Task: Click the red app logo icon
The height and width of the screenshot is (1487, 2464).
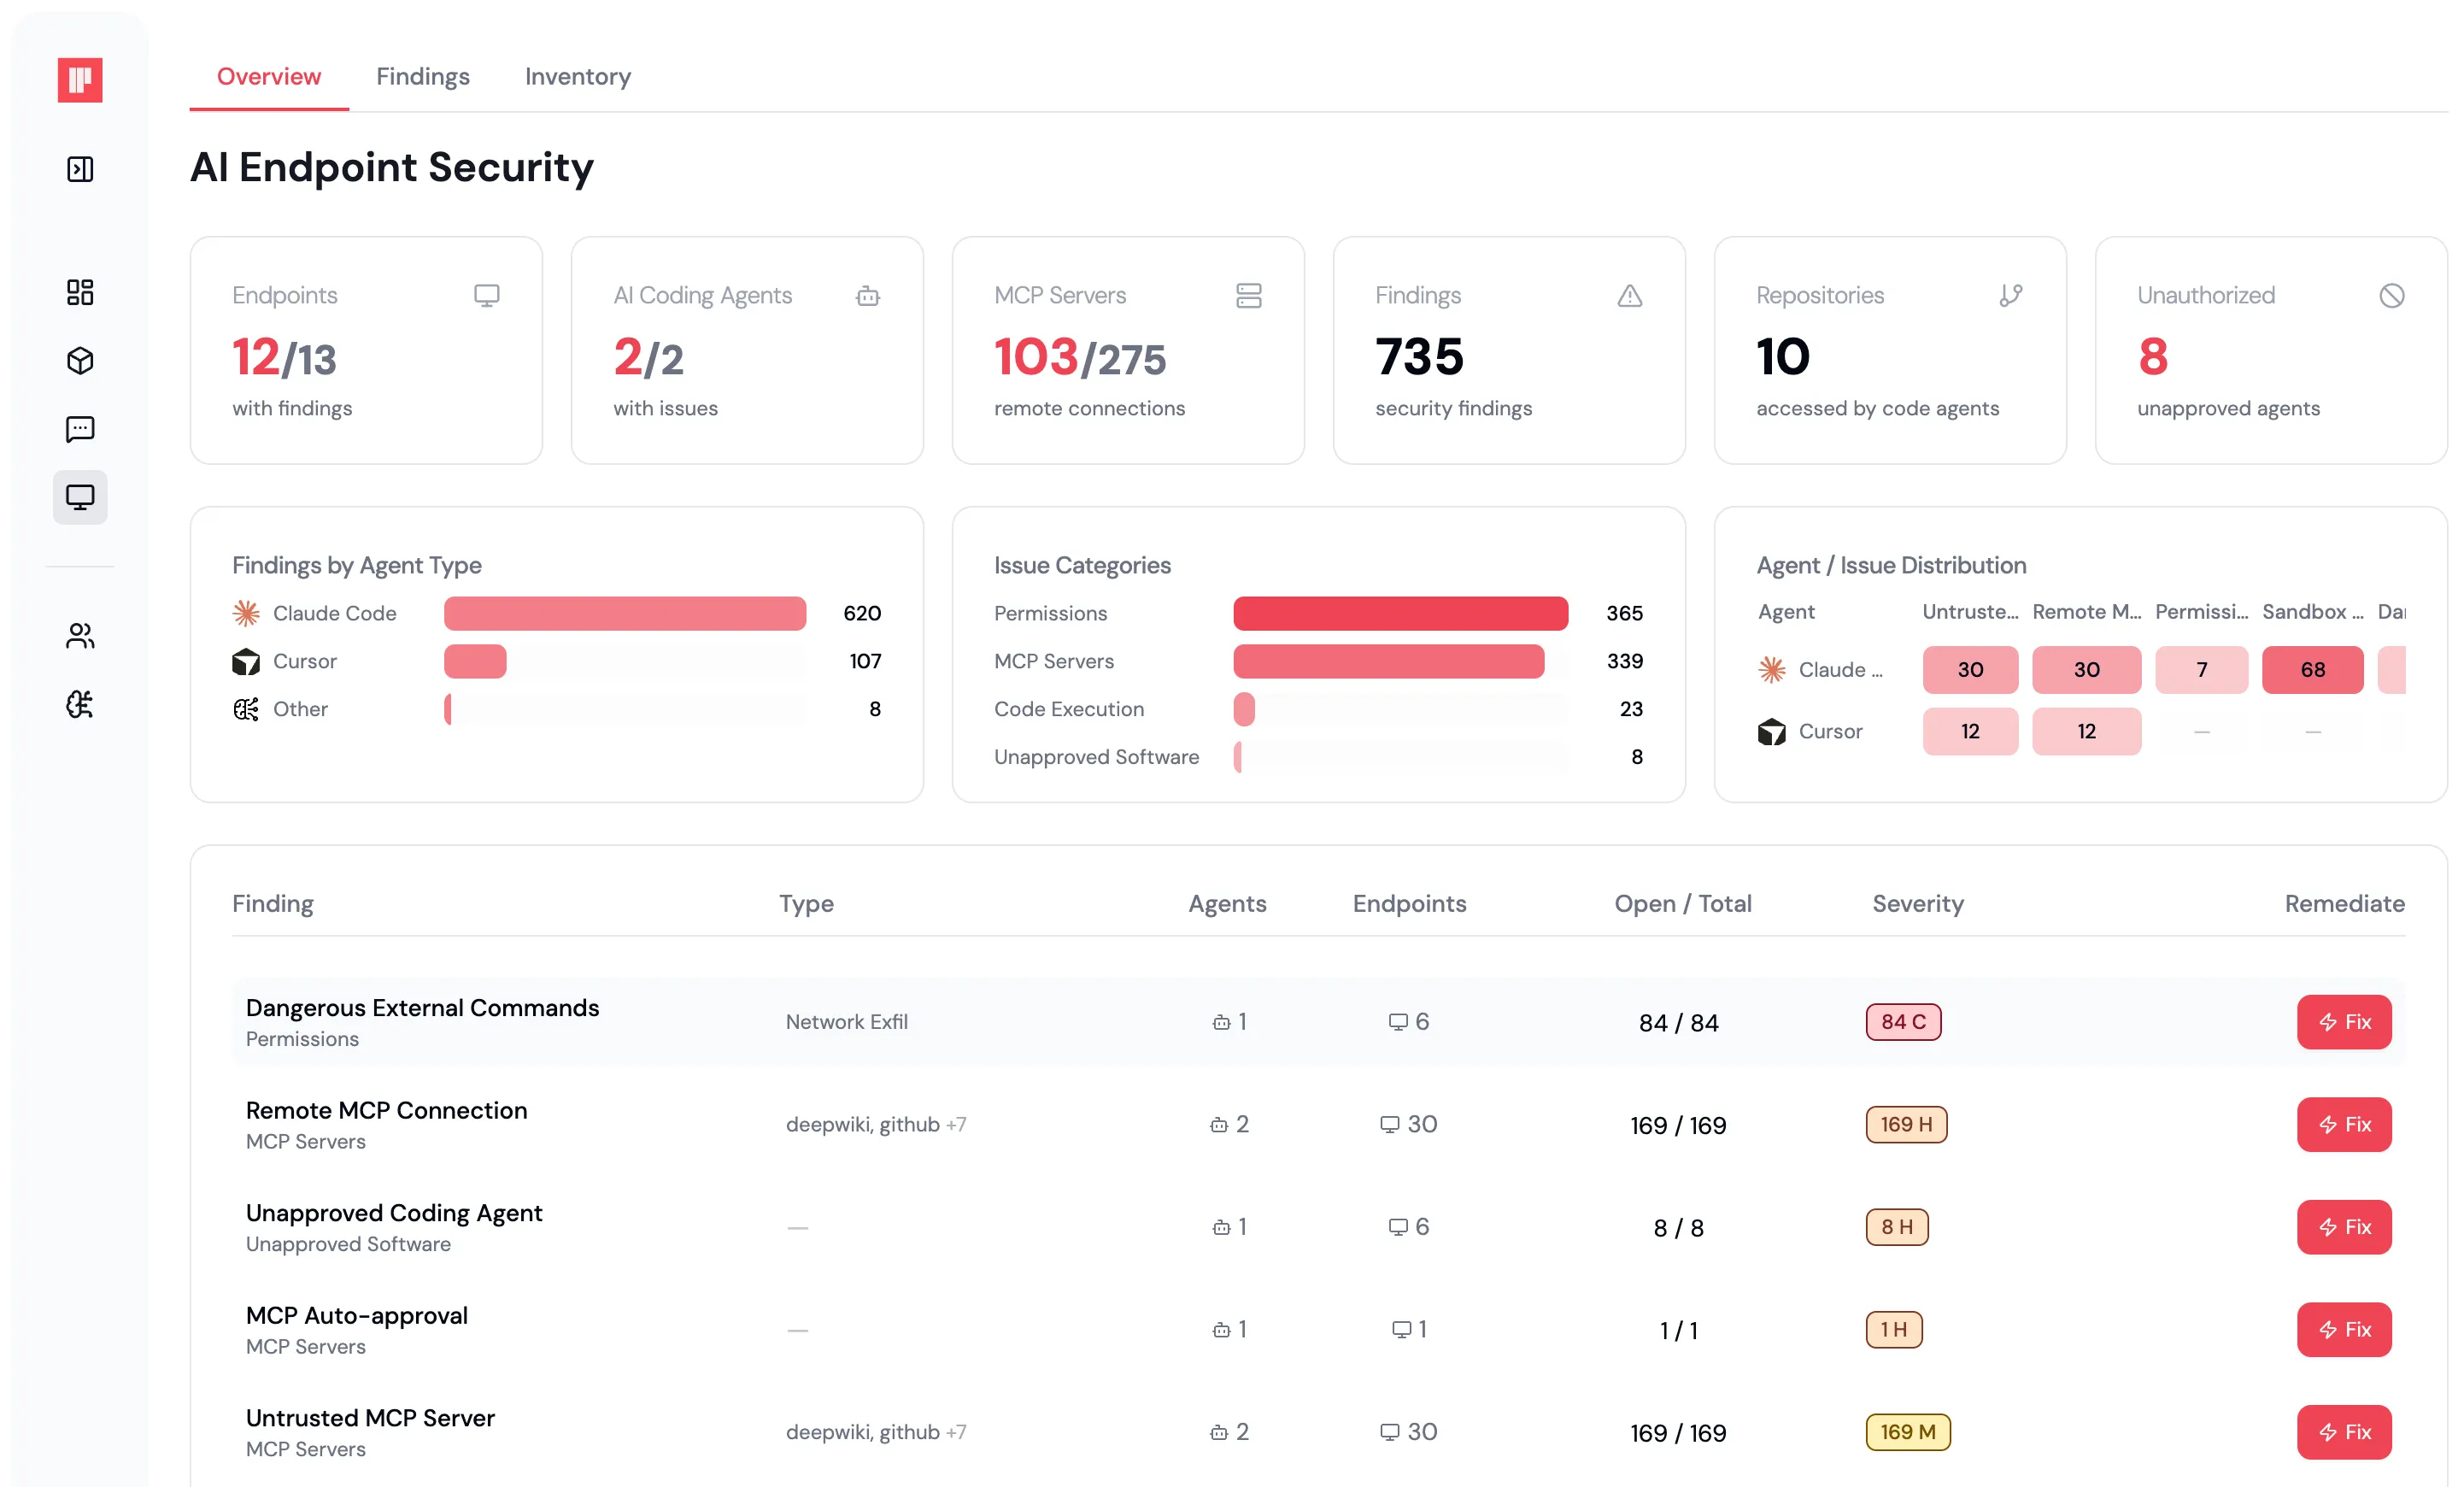Action: click(x=80, y=80)
